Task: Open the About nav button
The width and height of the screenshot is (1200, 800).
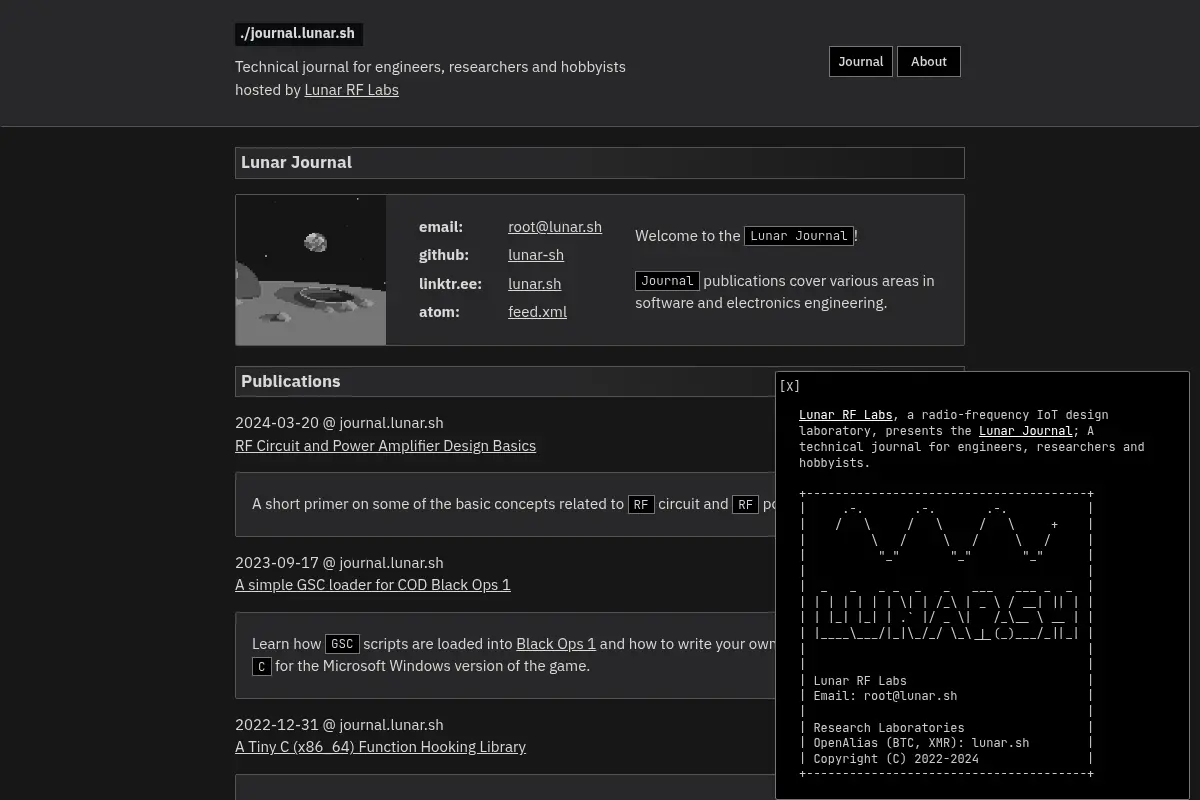Action: (x=928, y=61)
